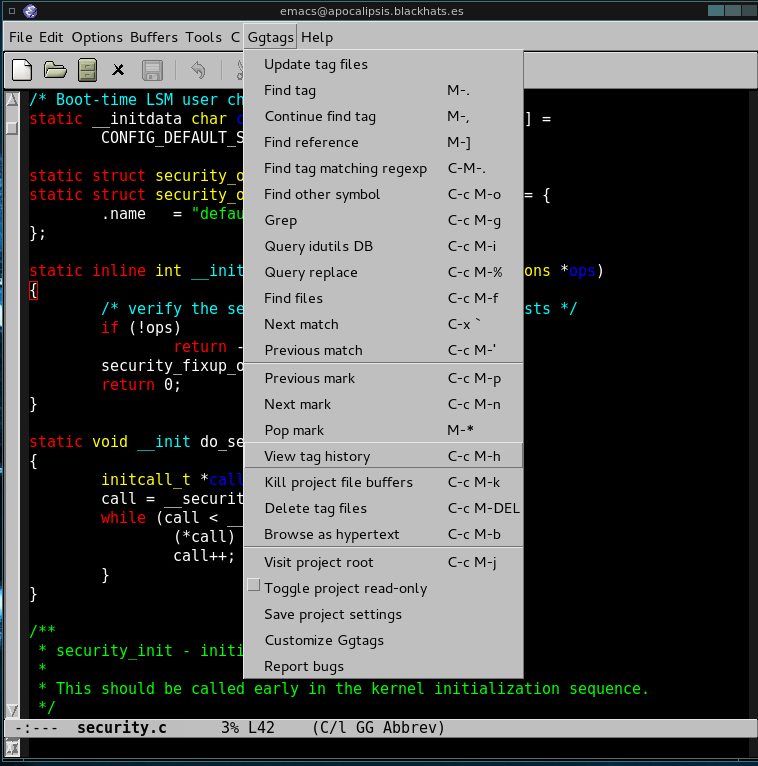Select Next match
This screenshot has height=766, width=758.
tap(383, 324)
